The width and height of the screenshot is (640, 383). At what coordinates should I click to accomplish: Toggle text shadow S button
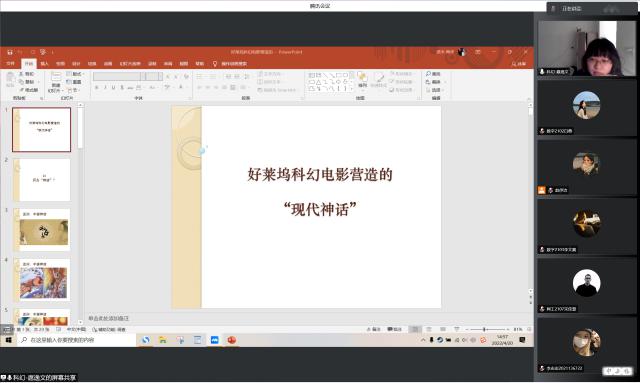point(122,87)
